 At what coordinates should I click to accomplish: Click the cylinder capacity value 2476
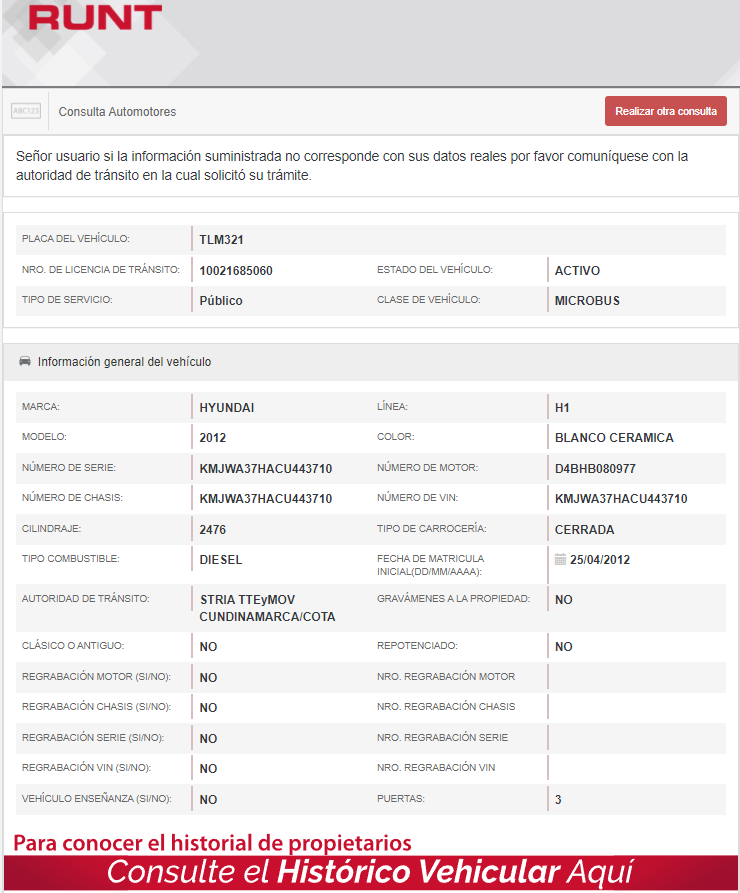point(213,529)
